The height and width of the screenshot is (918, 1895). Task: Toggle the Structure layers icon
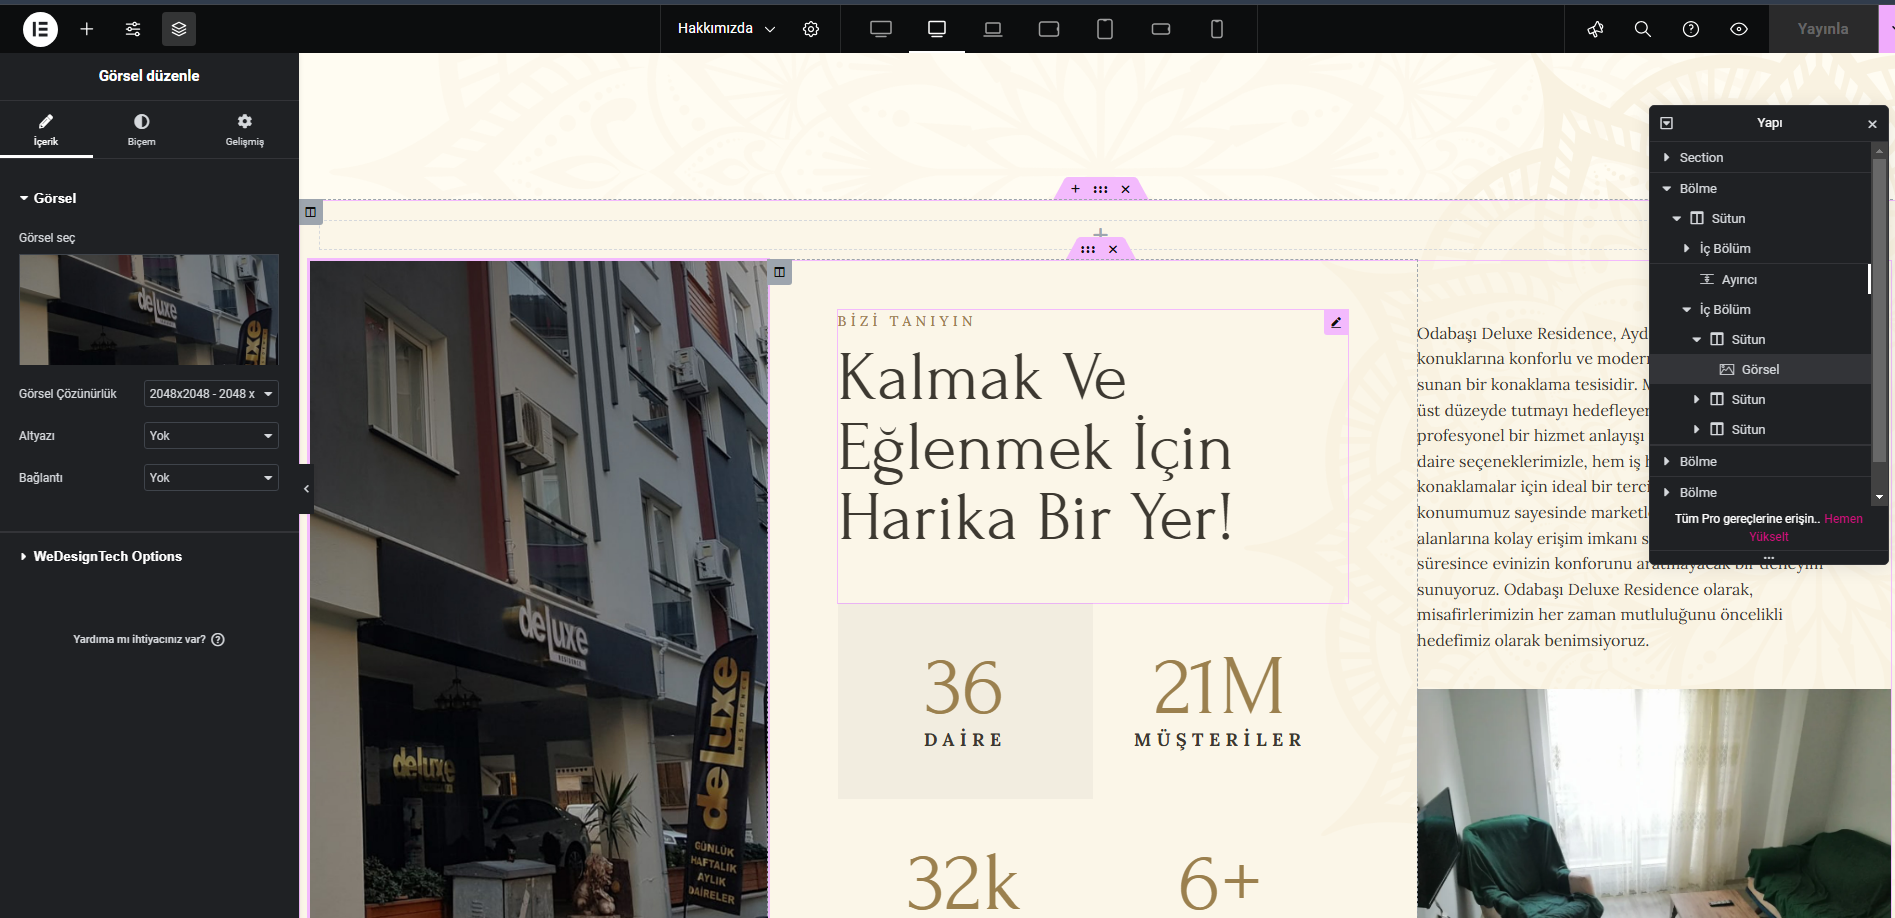pyautogui.click(x=179, y=29)
